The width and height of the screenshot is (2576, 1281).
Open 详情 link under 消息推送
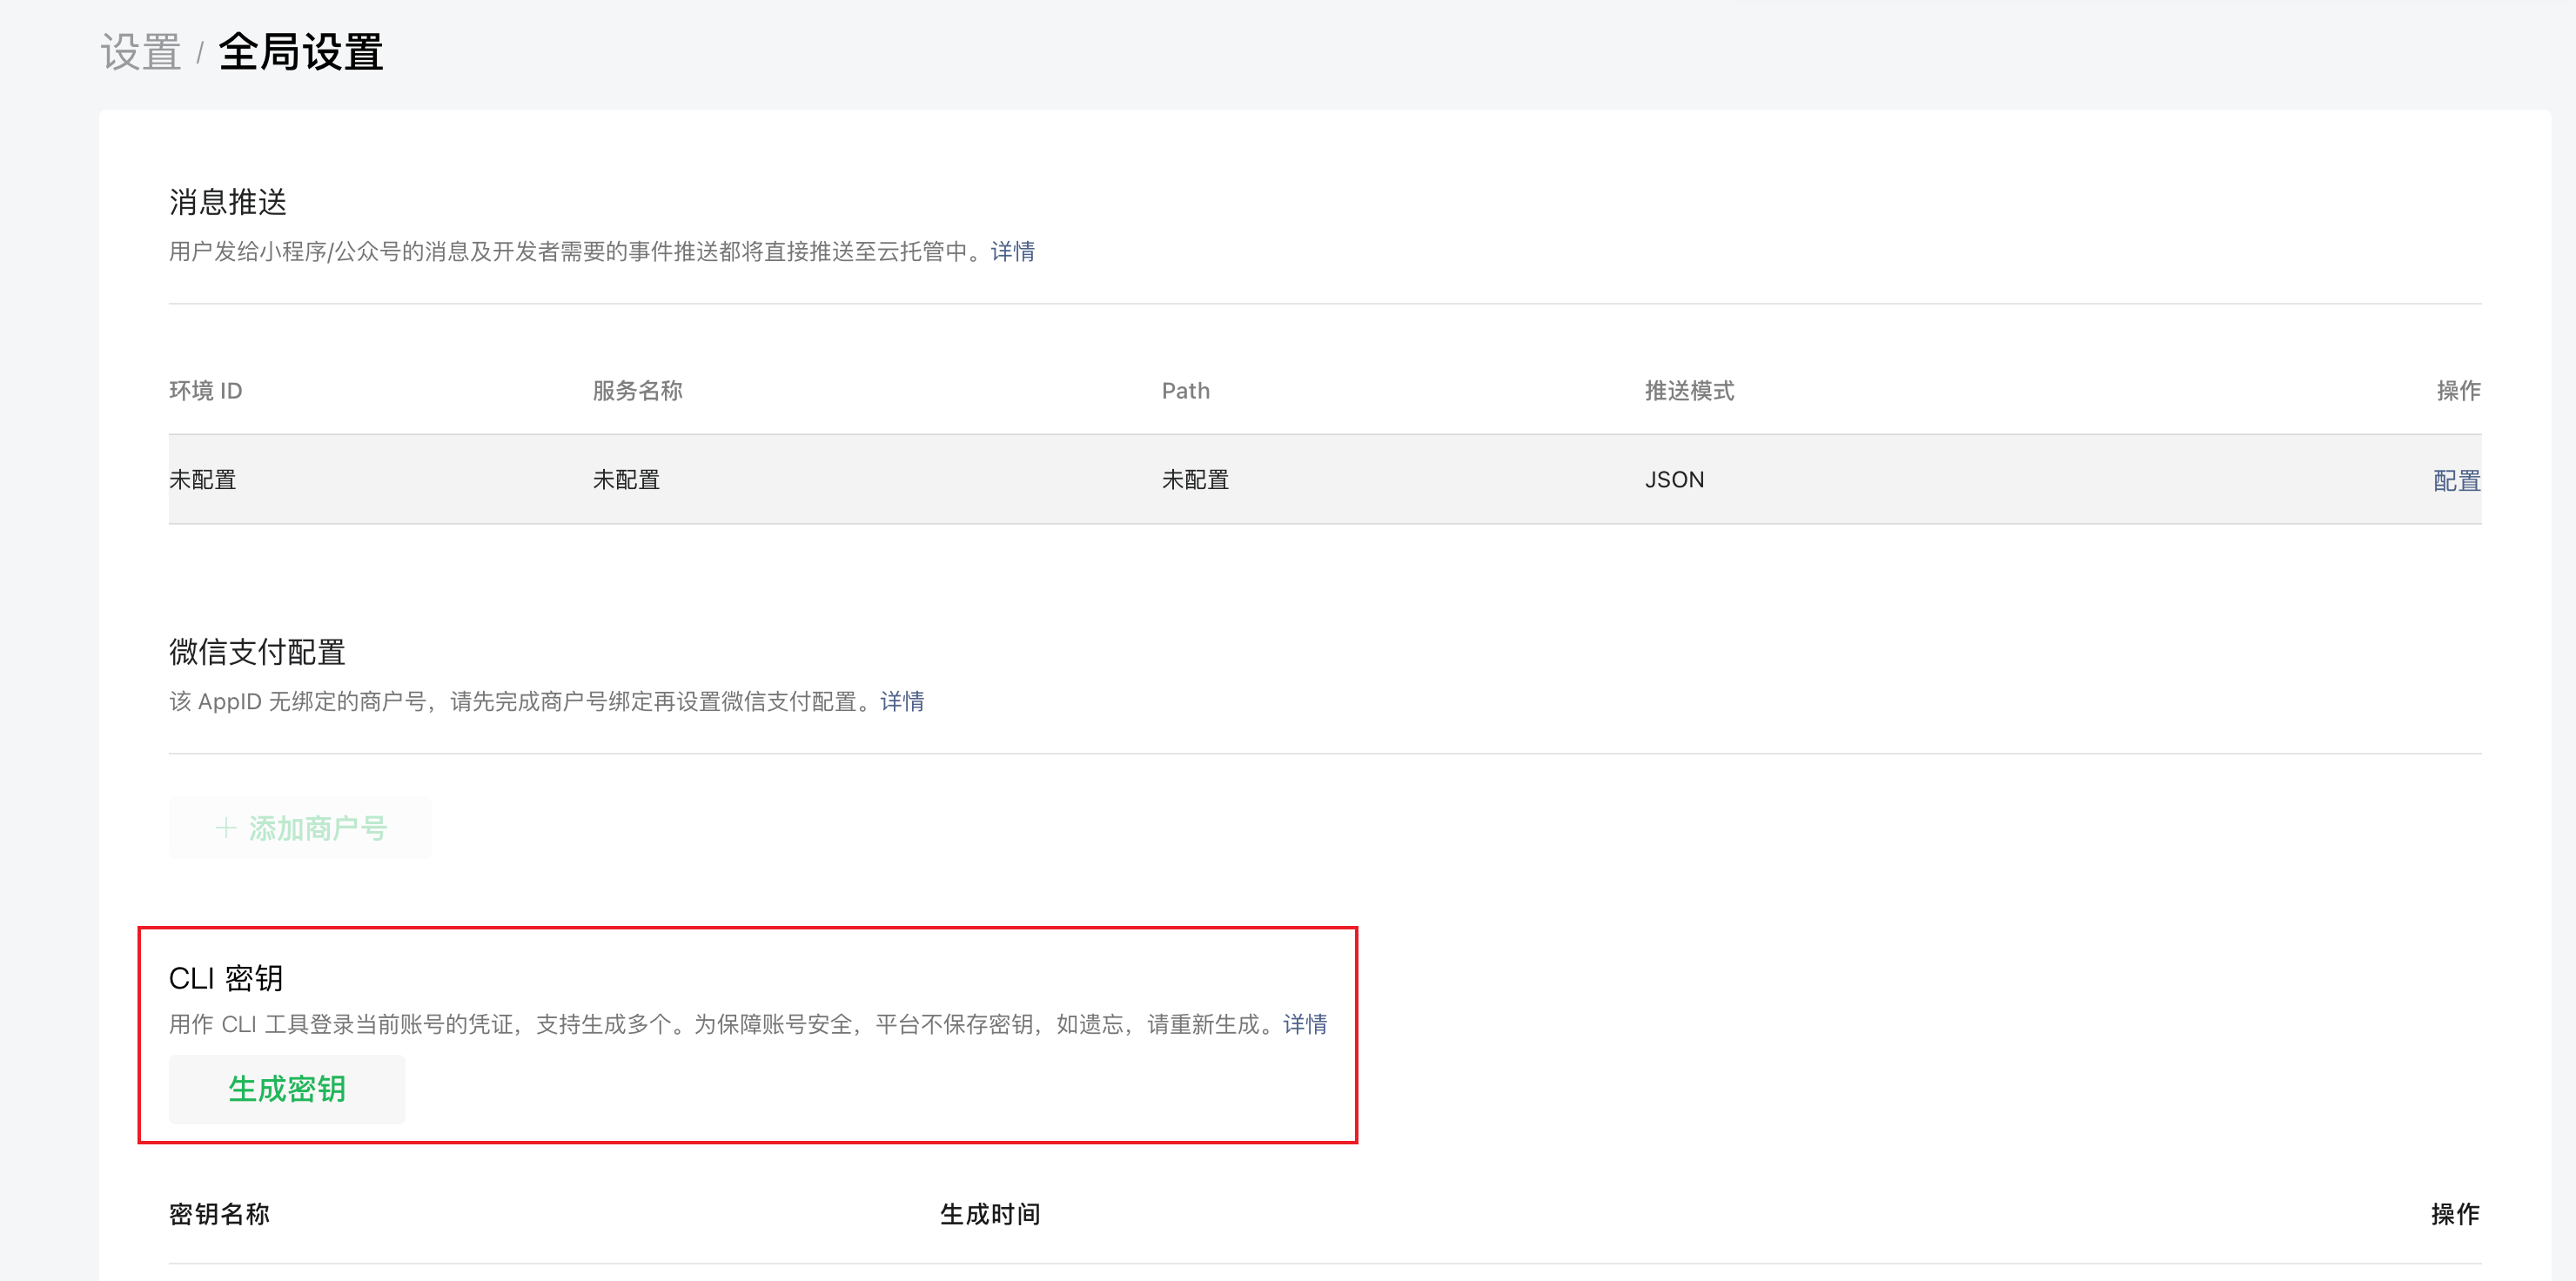coord(1012,251)
